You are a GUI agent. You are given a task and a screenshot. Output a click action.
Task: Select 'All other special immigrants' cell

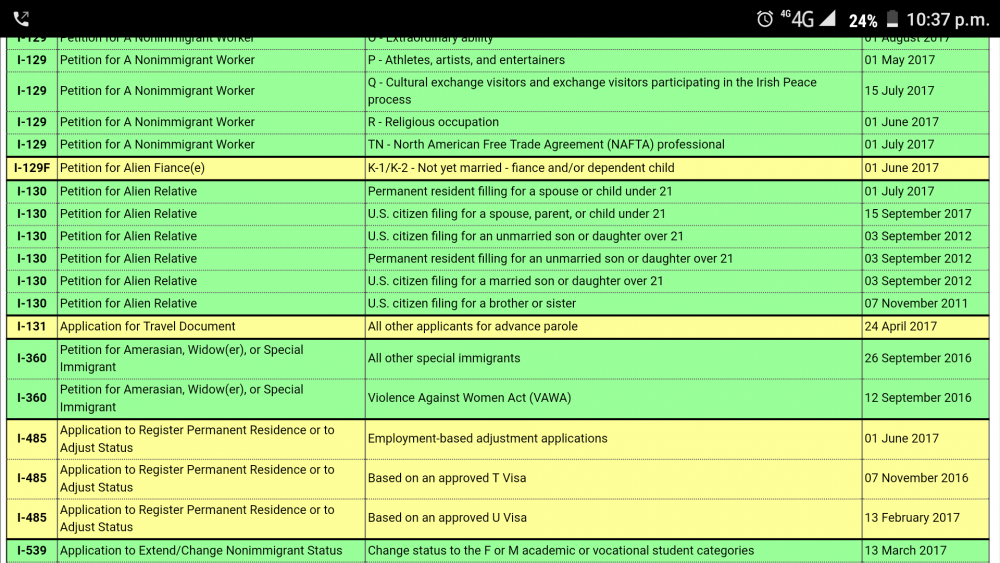(614, 358)
